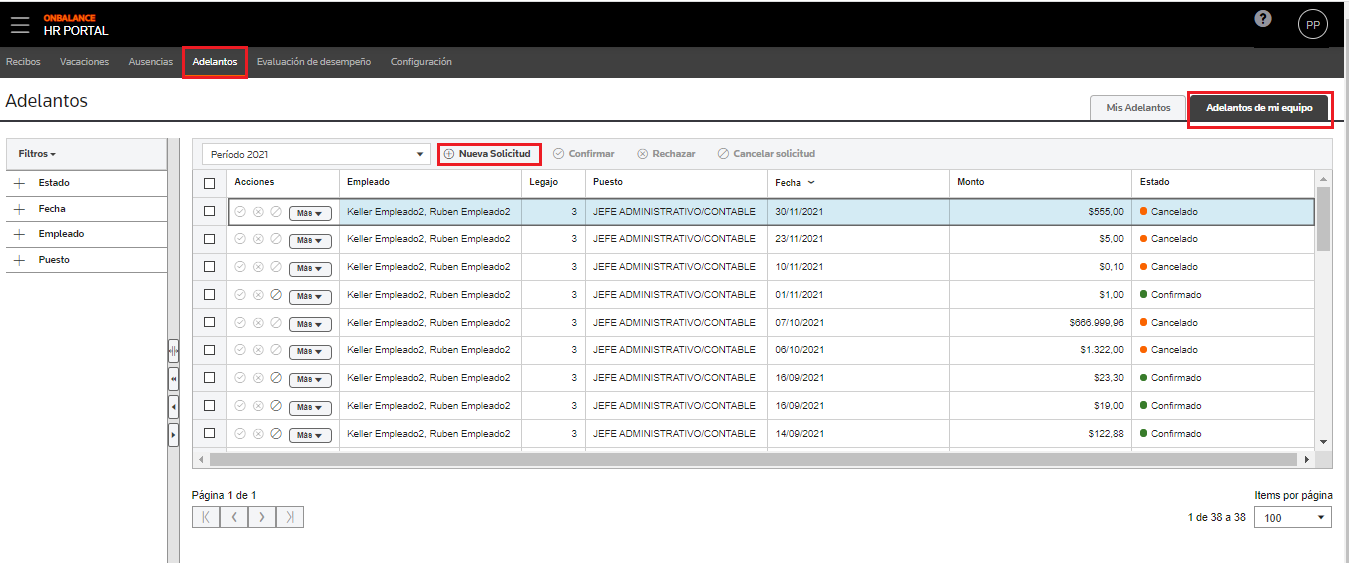Open the hamburger menu icon

(20, 24)
